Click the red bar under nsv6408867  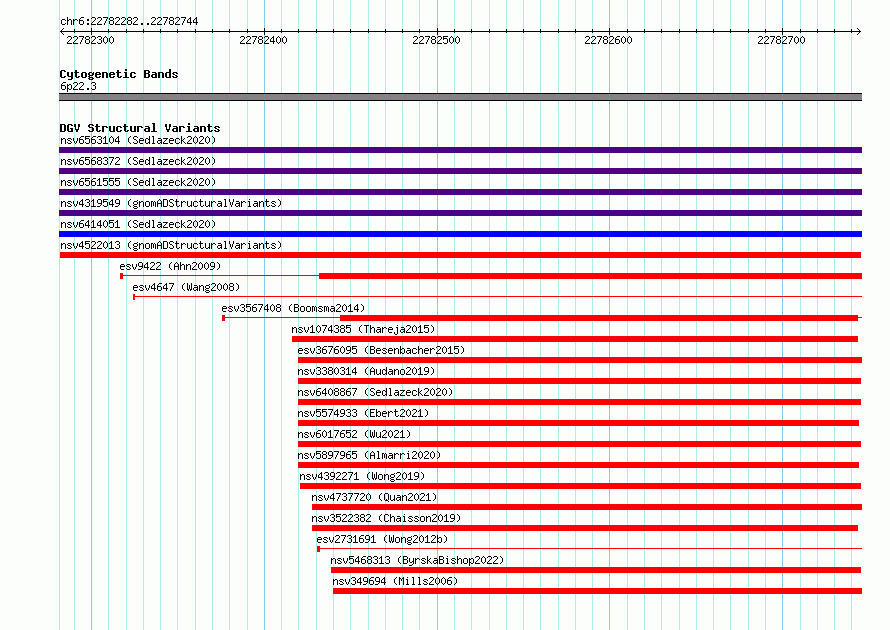coord(580,402)
